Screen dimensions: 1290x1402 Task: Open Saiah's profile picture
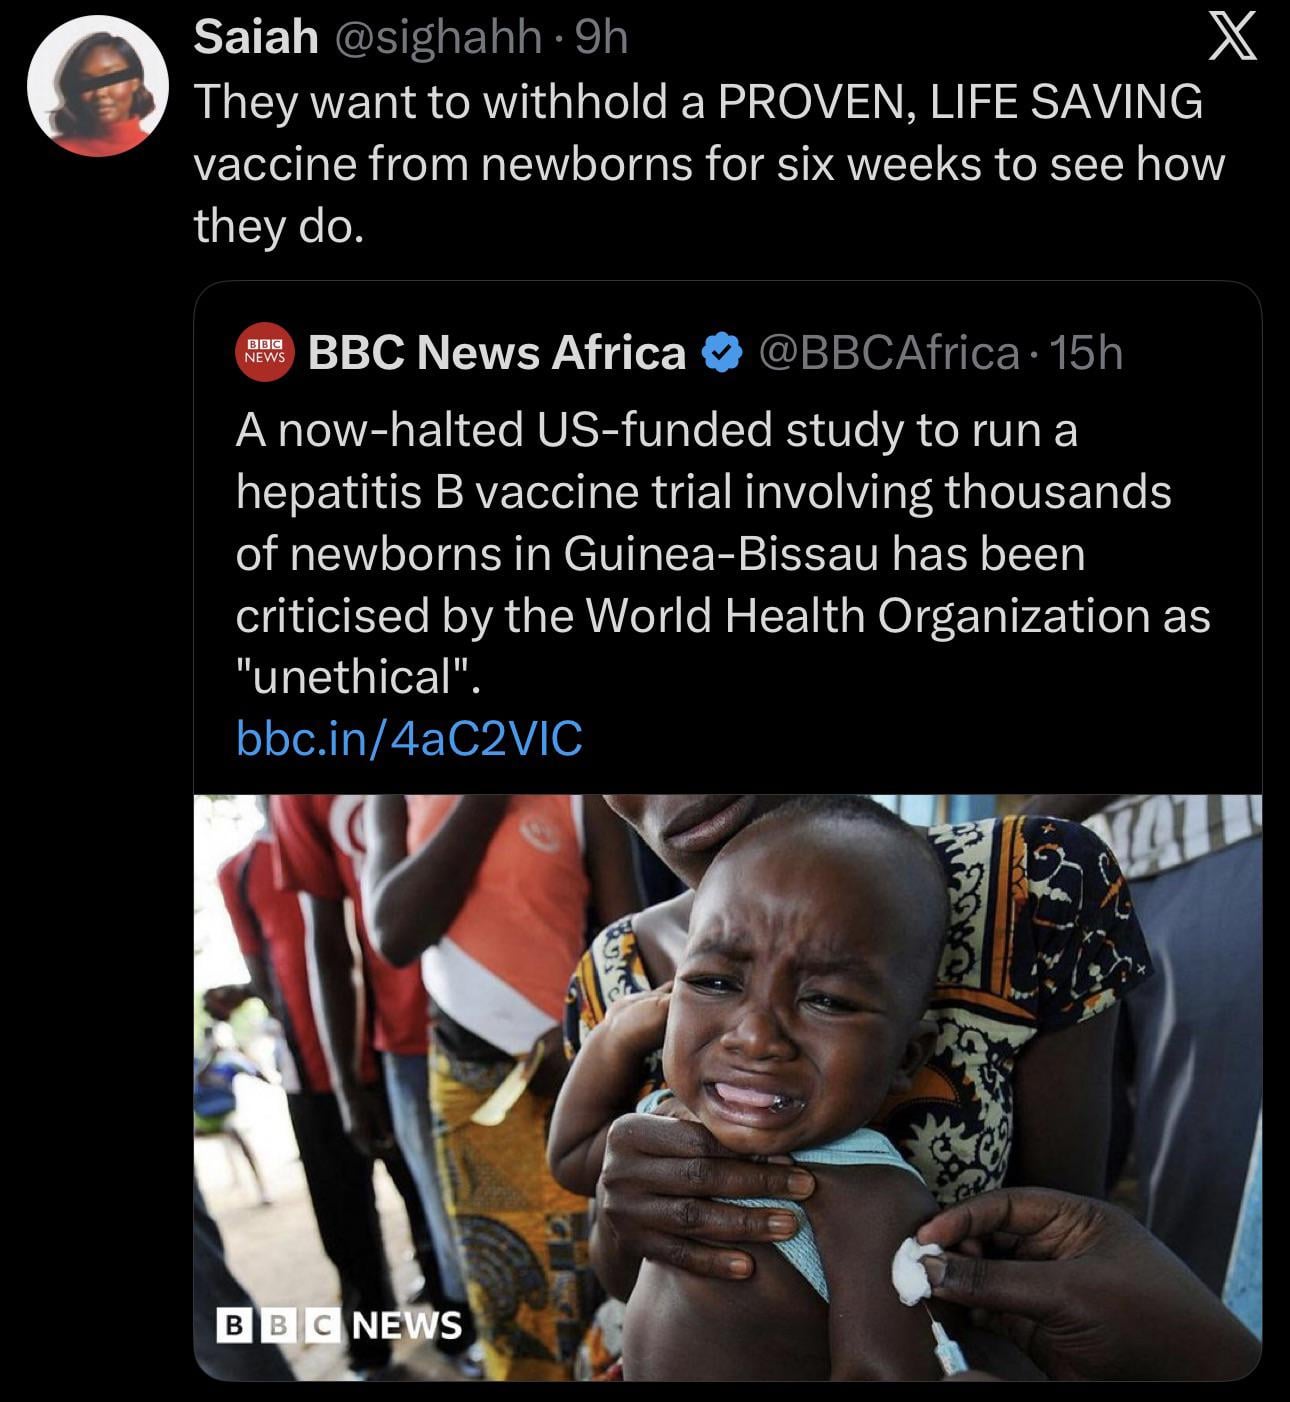(x=96, y=88)
